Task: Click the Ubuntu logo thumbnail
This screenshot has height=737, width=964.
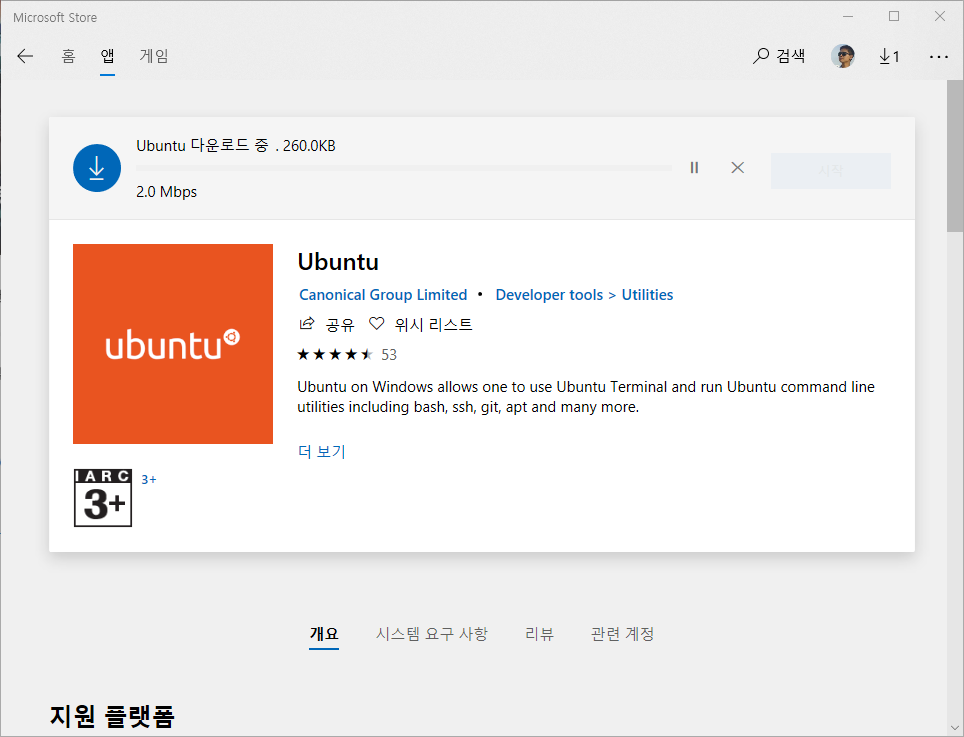Action: [x=173, y=344]
